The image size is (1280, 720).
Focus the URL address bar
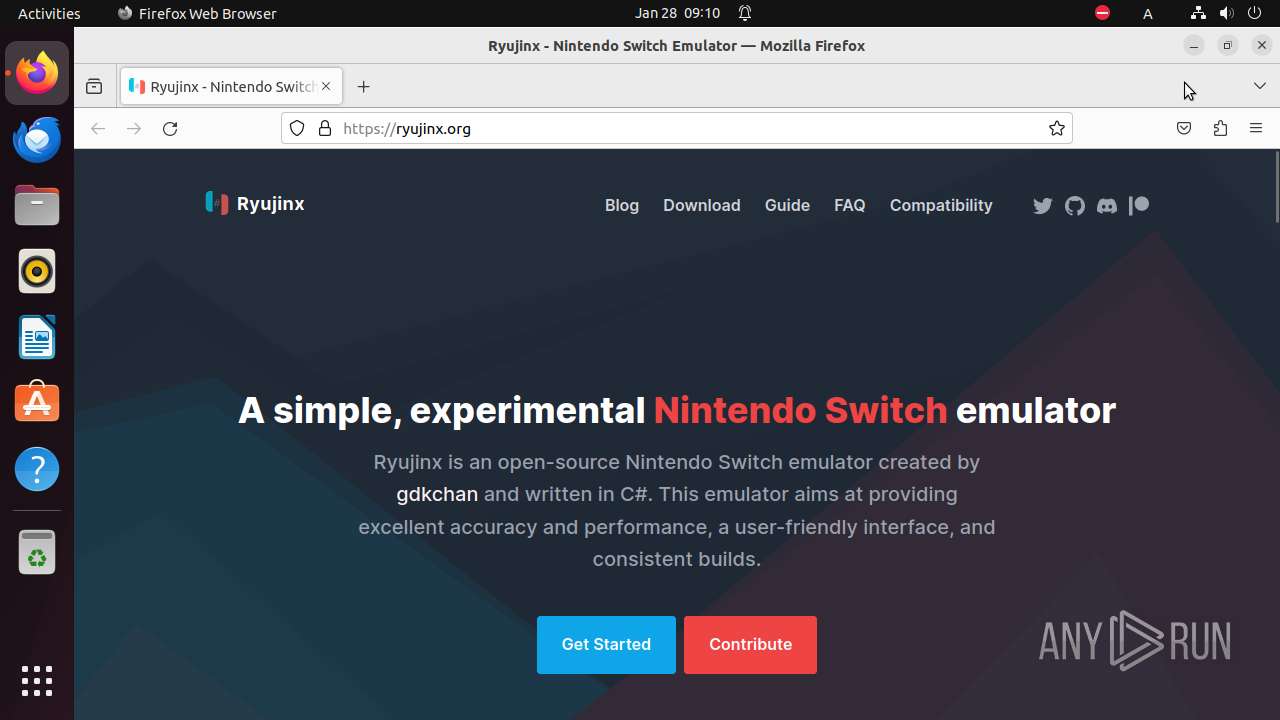click(677, 128)
